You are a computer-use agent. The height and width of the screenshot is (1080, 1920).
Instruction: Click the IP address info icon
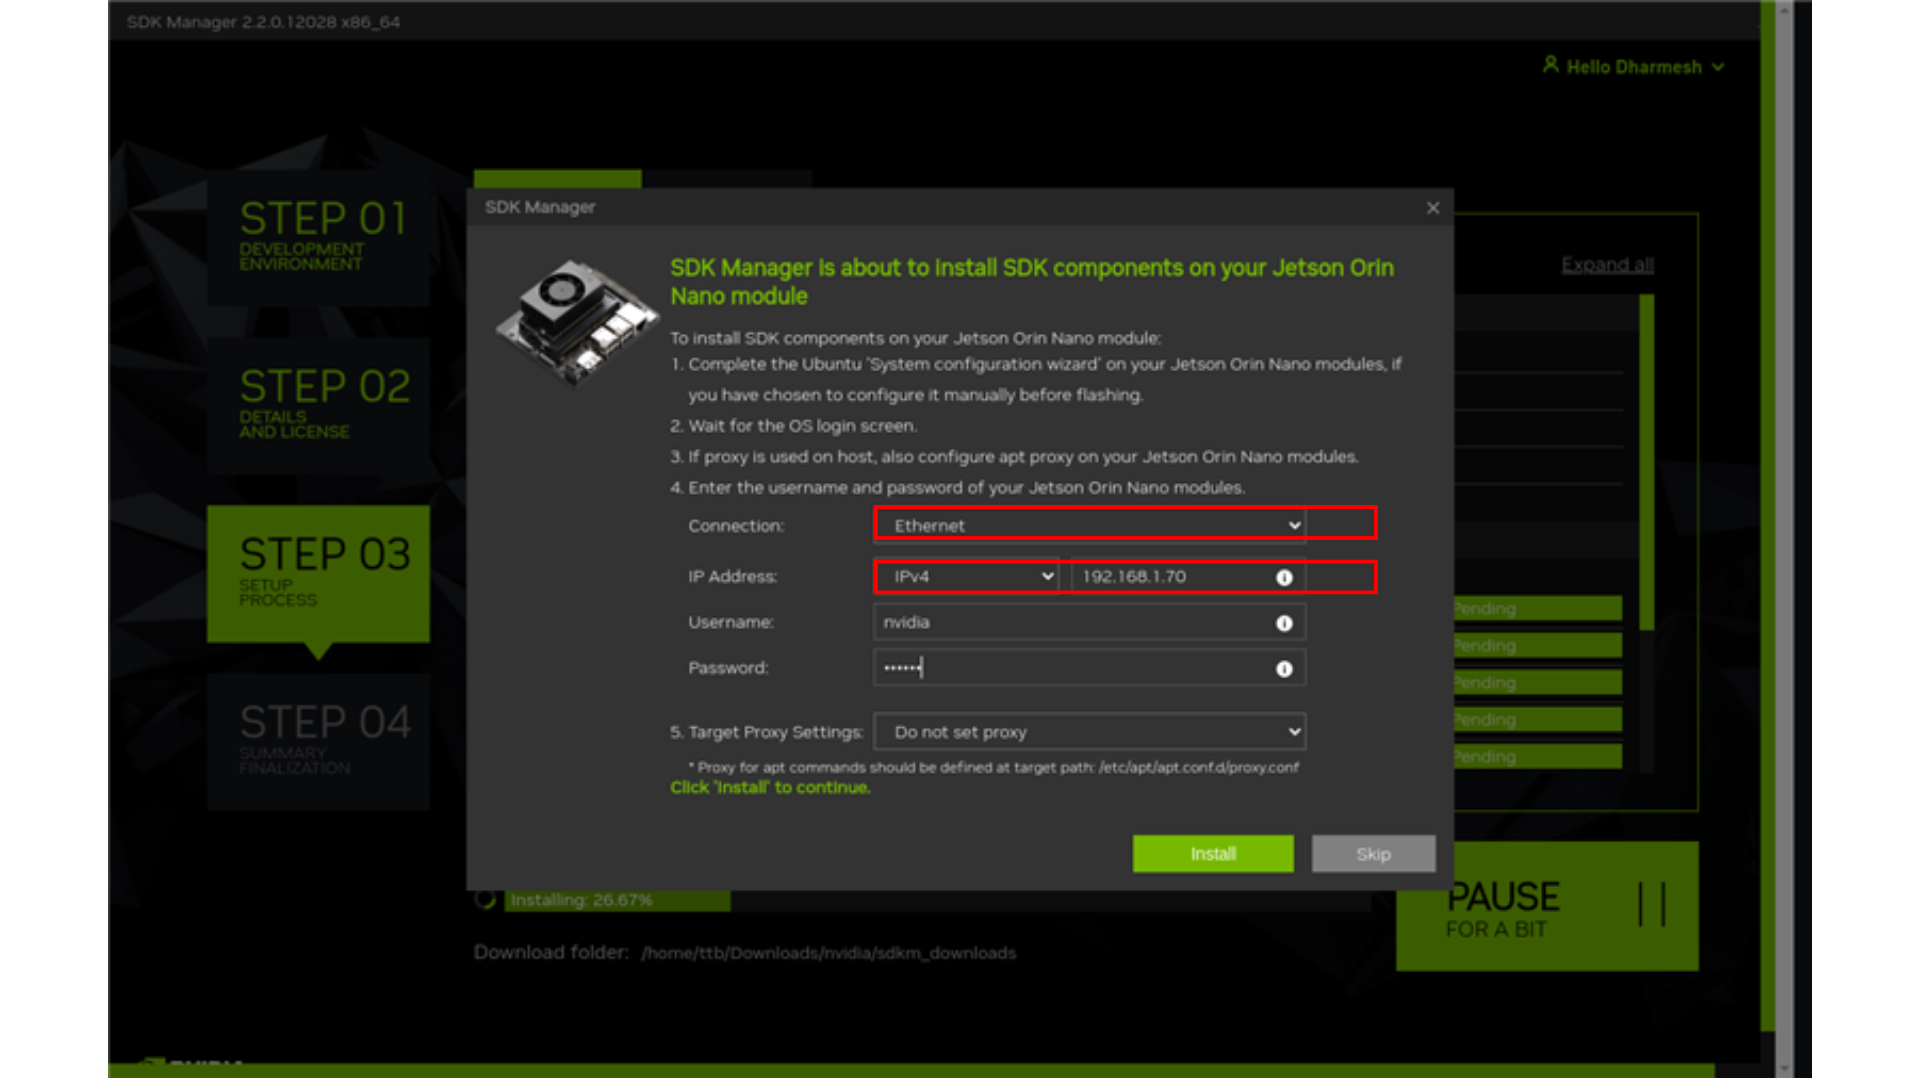pyautogui.click(x=1284, y=577)
